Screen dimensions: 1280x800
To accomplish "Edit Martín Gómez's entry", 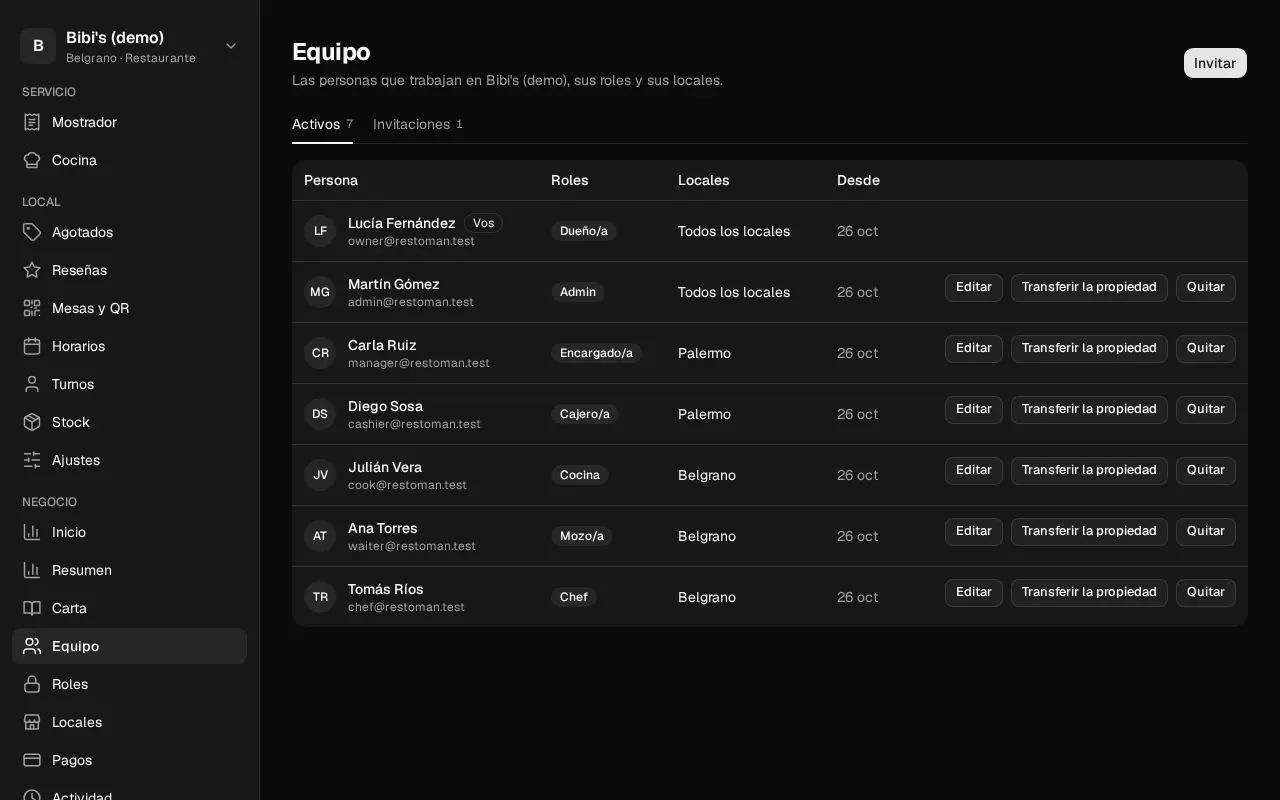I will 974,288.
